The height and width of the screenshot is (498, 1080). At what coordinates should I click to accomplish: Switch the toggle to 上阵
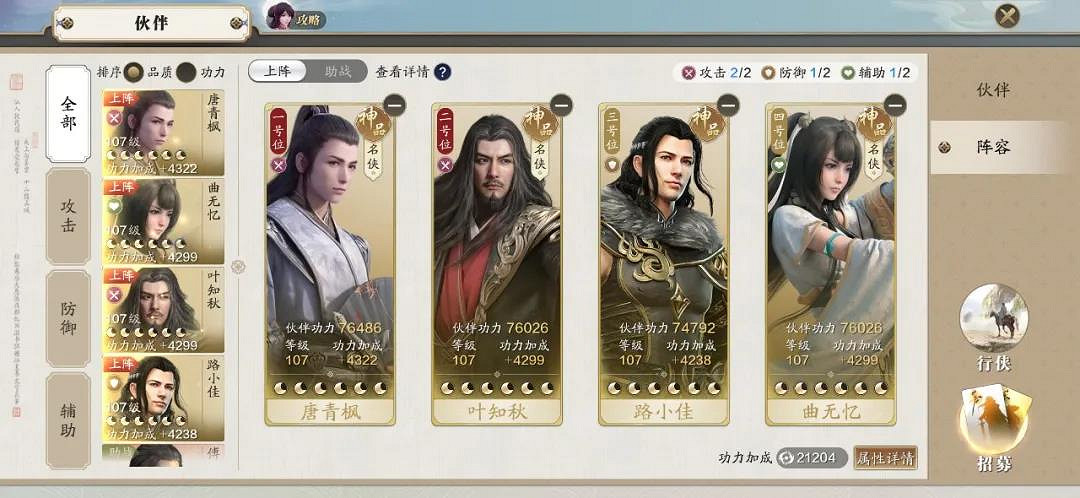click(x=278, y=71)
